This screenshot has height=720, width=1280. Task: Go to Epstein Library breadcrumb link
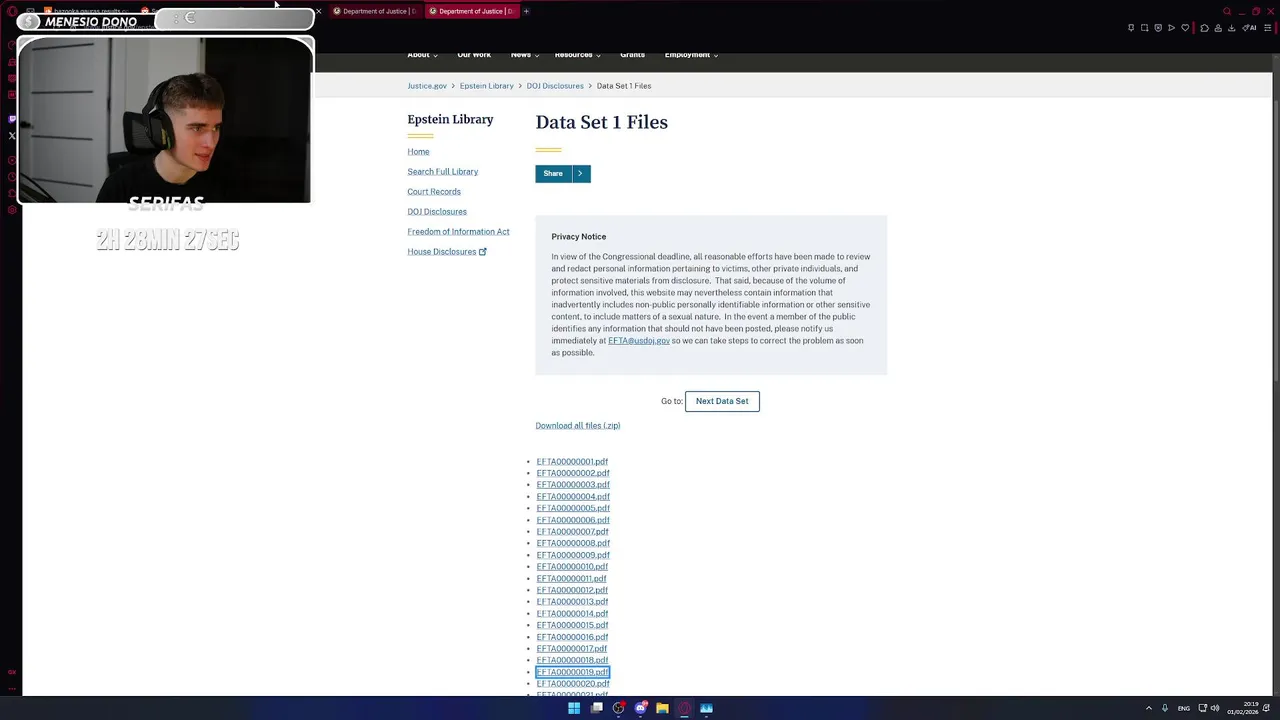(x=487, y=86)
